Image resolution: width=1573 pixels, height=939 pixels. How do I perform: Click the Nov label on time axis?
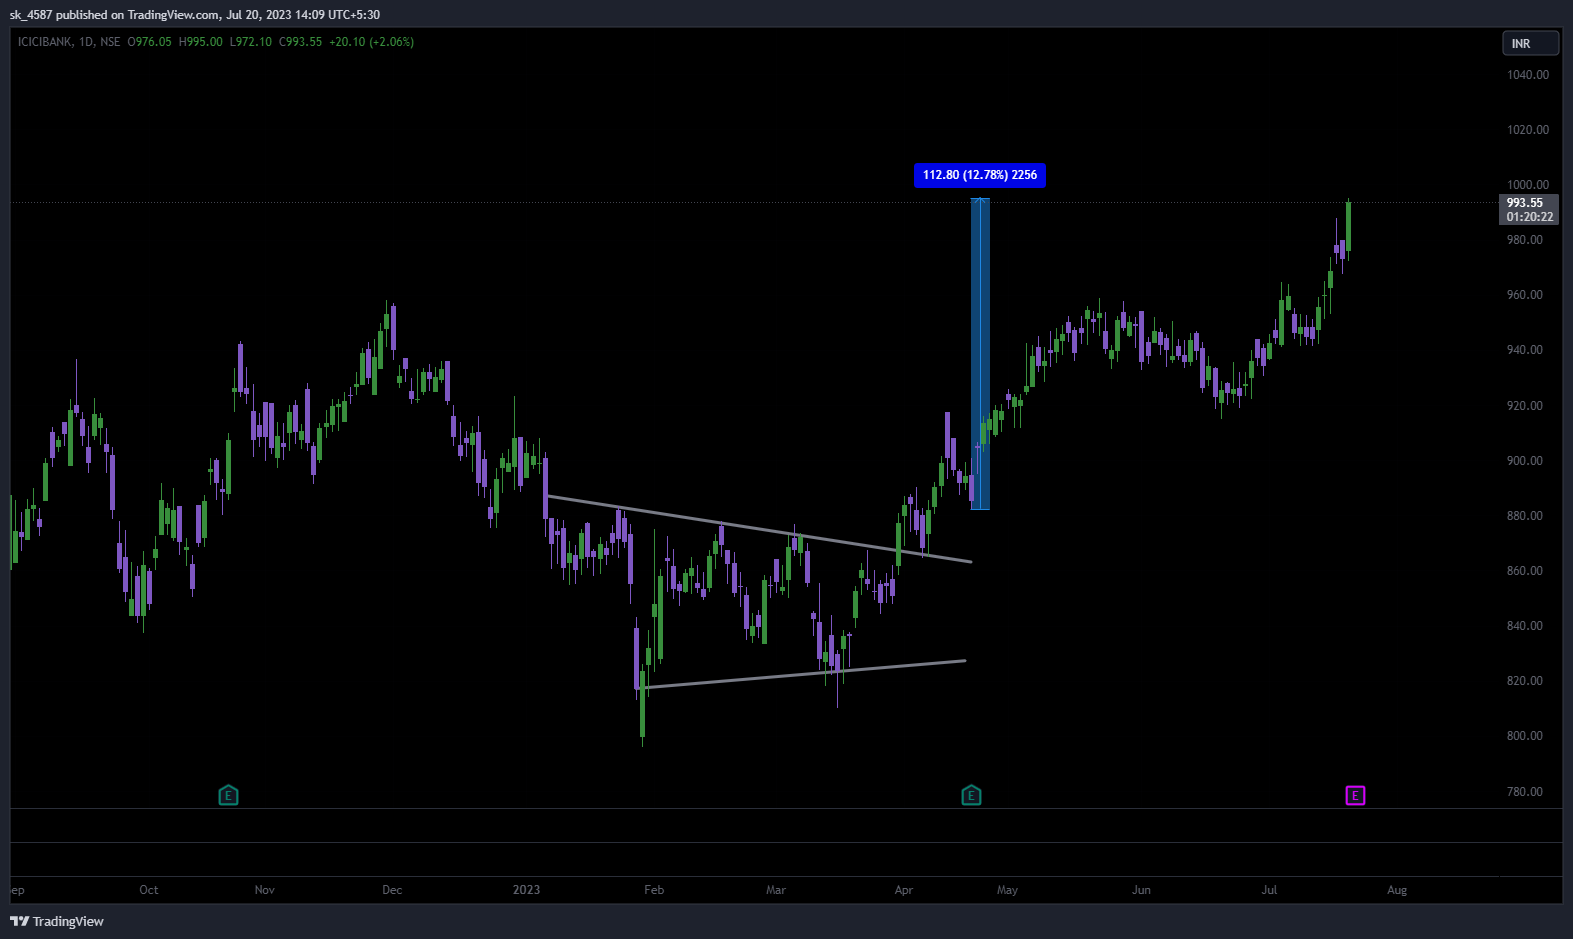265,890
